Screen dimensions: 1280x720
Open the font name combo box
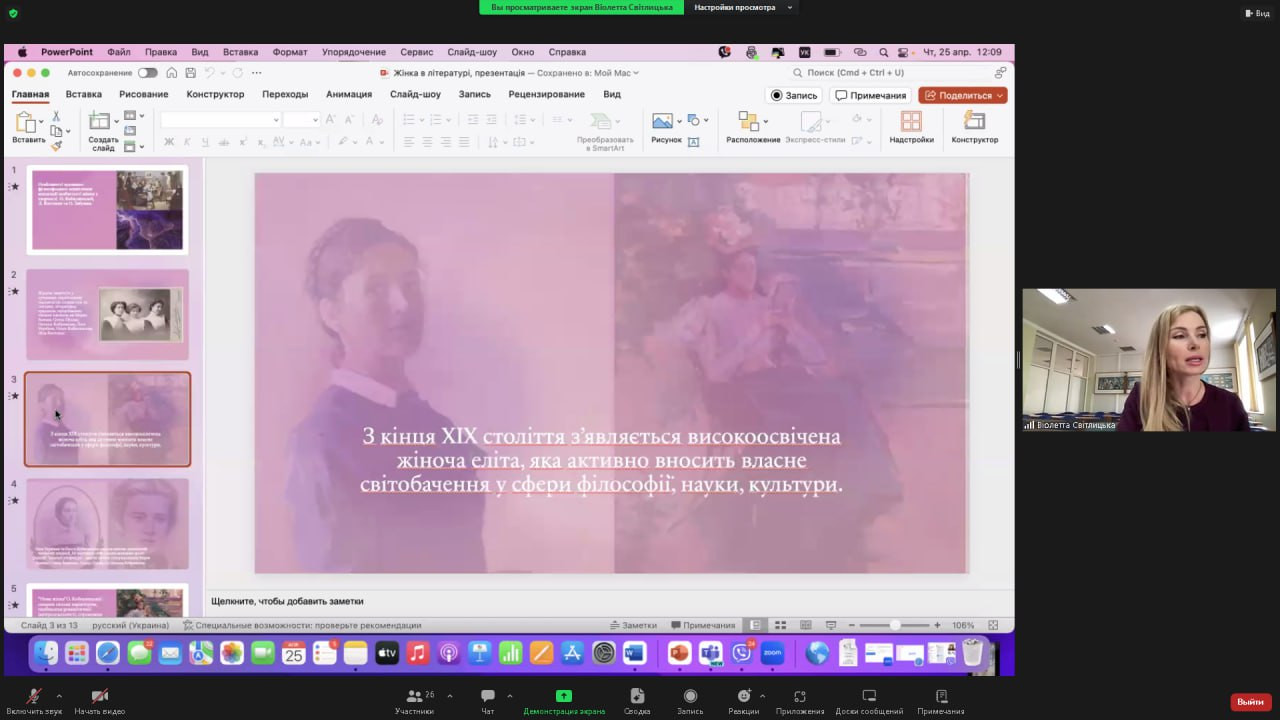220,120
